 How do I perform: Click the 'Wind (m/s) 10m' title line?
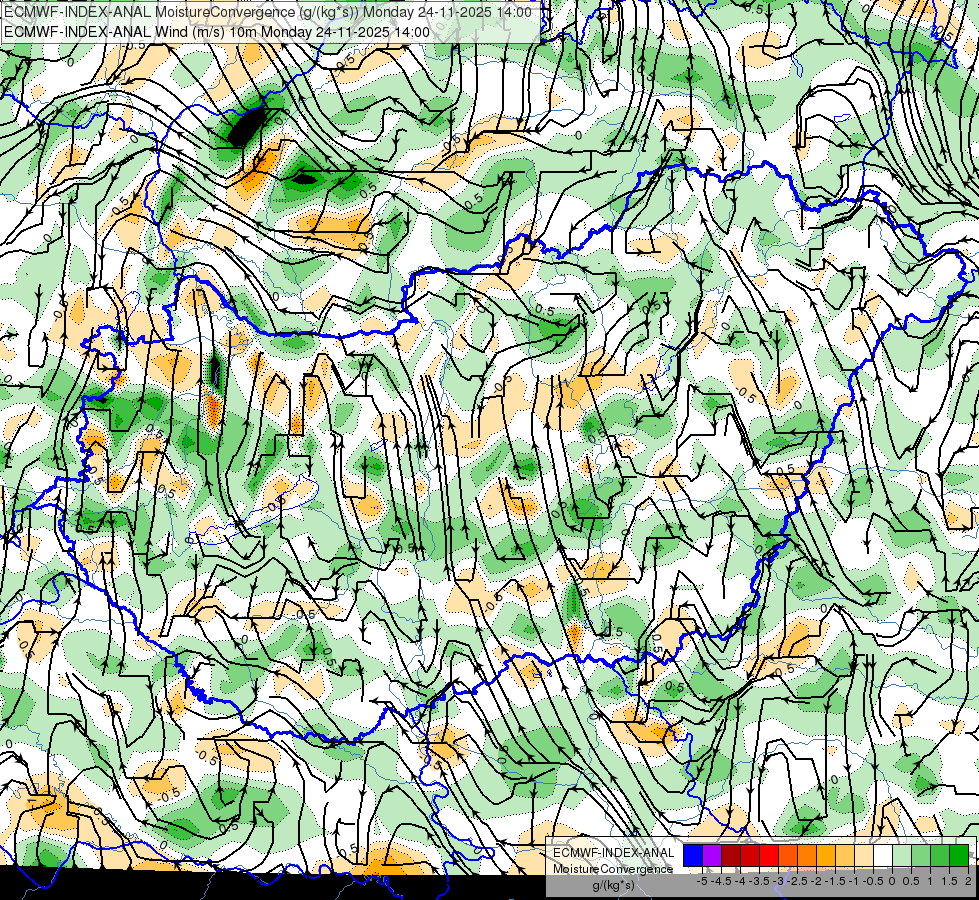pos(217,31)
